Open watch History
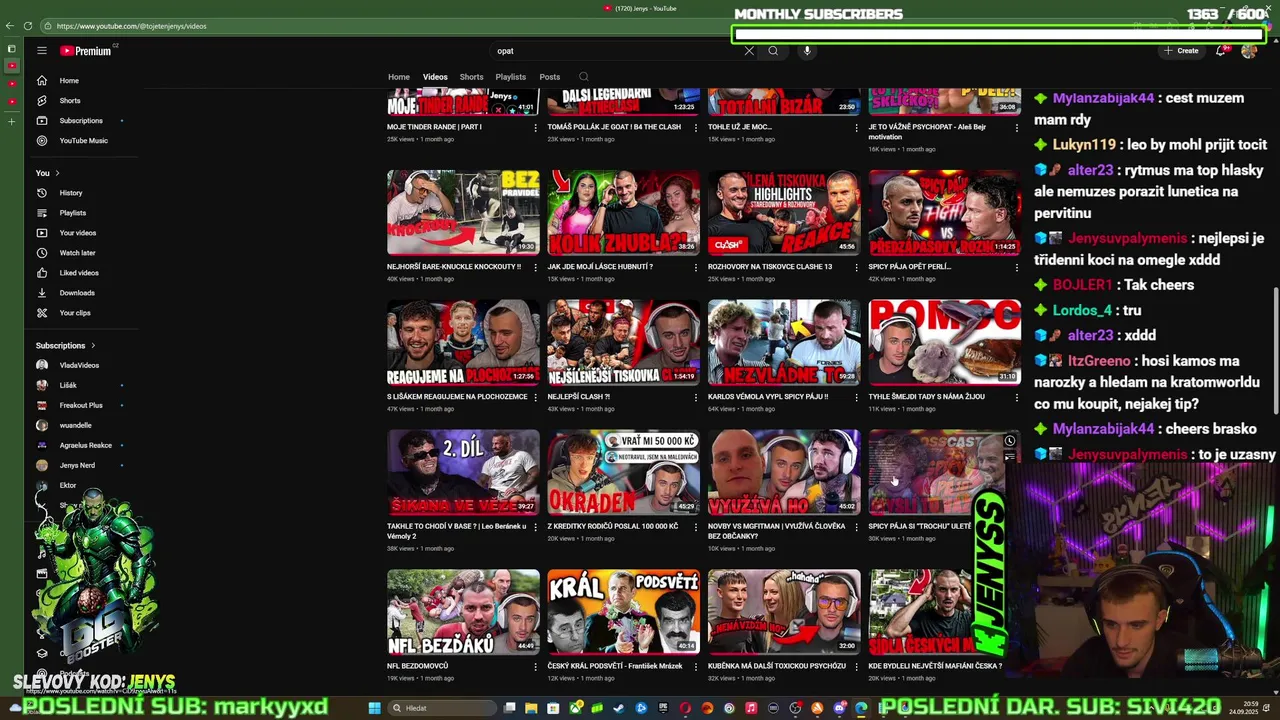The width and height of the screenshot is (1280, 720). (70, 193)
